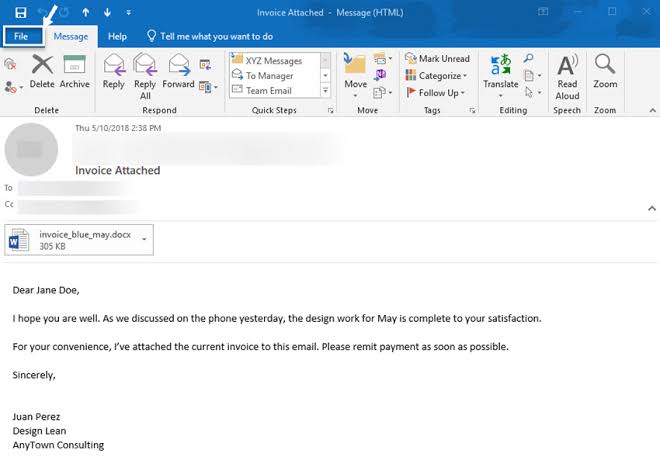Viewport: 660px width, 464px height.
Task: Open the Zoom dialog
Action: [x=605, y=71]
